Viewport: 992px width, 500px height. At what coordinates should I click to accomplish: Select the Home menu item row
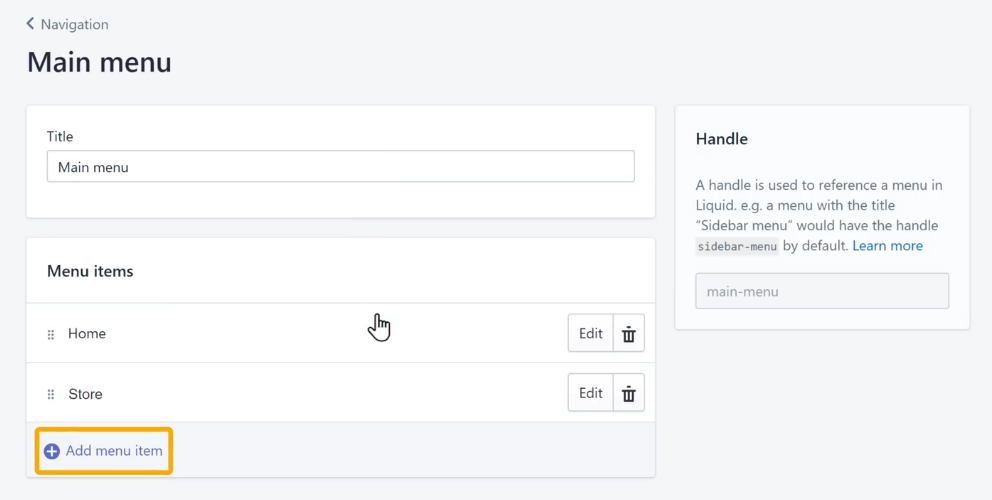340,333
